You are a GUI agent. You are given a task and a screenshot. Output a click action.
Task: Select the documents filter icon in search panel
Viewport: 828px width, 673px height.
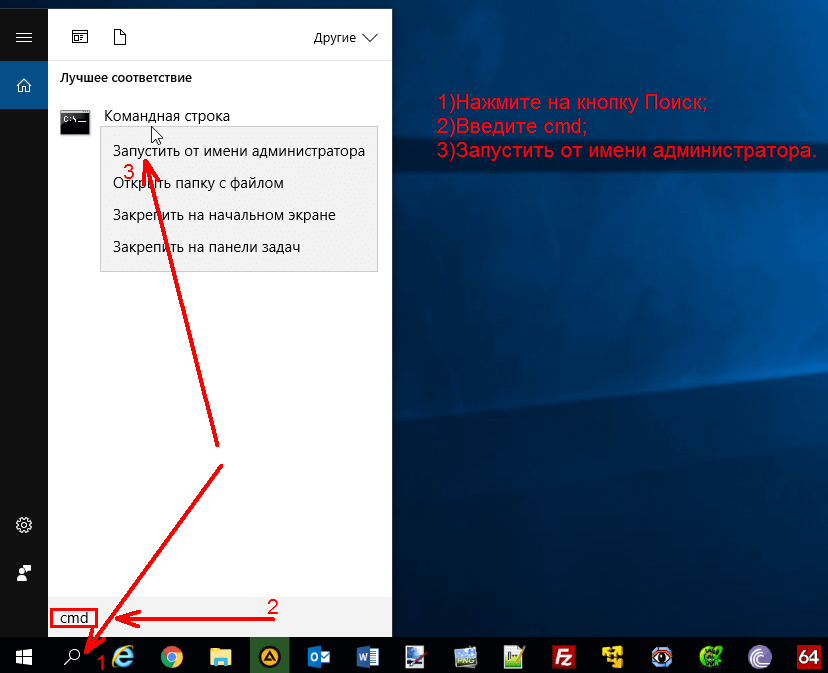click(120, 38)
